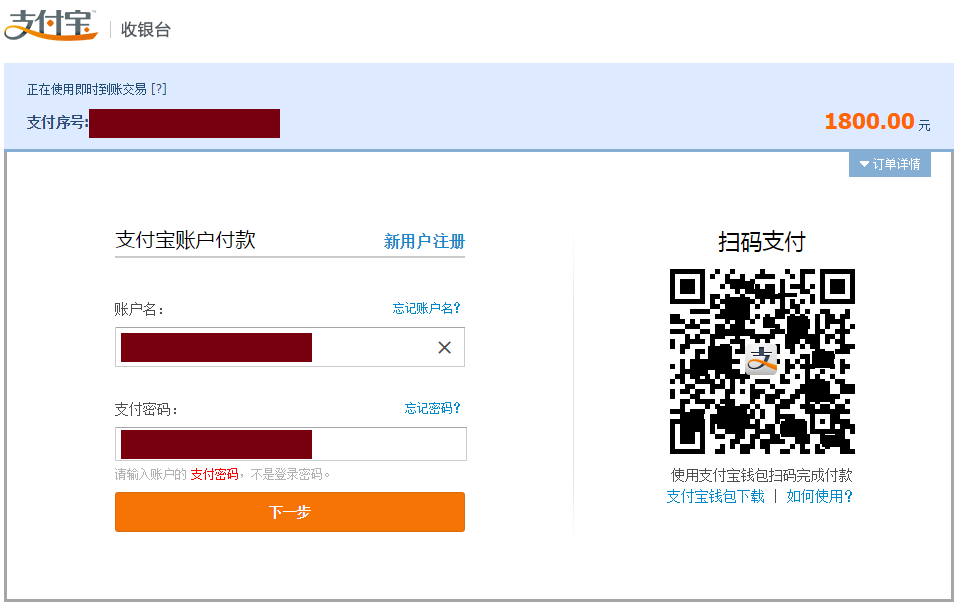Open 支付宝钱包下载 wallet download link
The width and height of the screenshot is (956, 605).
point(713,495)
